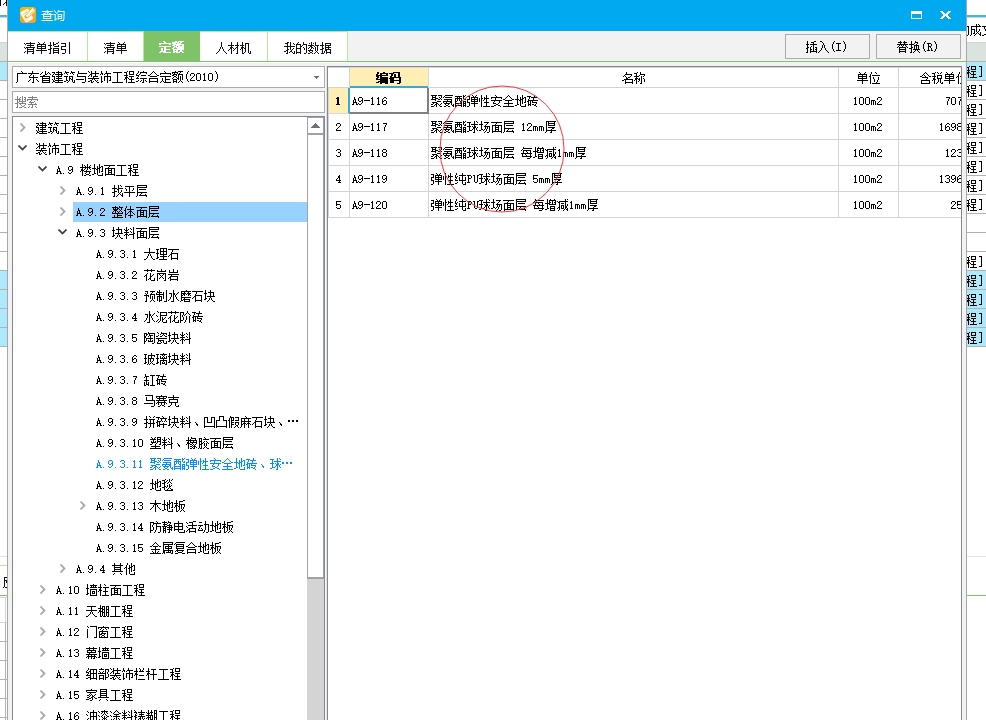Viewport: 986px width, 720px height.
Task: Expand the 建筑工程 tree node
Action: [23, 128]
